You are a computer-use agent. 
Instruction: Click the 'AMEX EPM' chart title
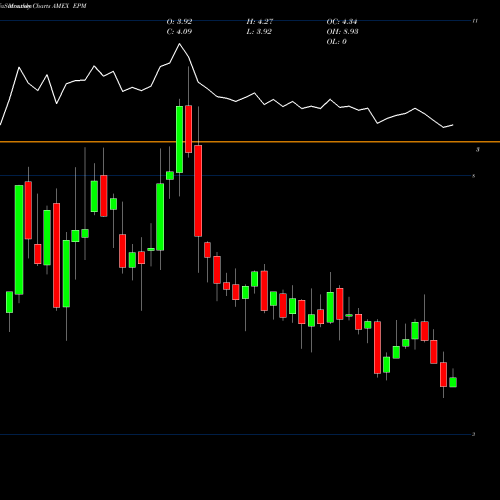(69, 6)
